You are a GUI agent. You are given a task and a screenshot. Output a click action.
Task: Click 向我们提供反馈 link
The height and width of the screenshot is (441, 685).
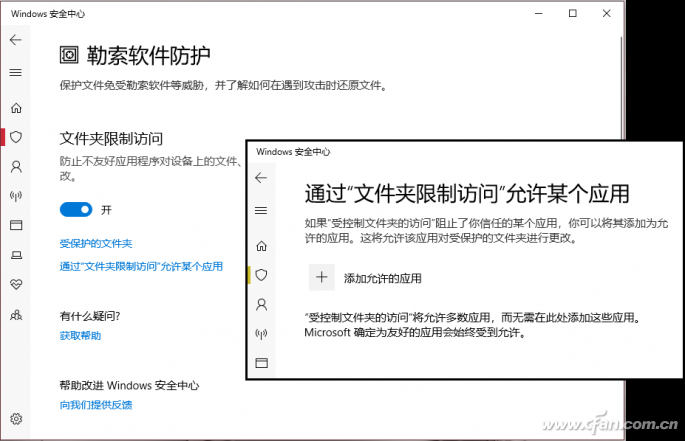(96, 405)
